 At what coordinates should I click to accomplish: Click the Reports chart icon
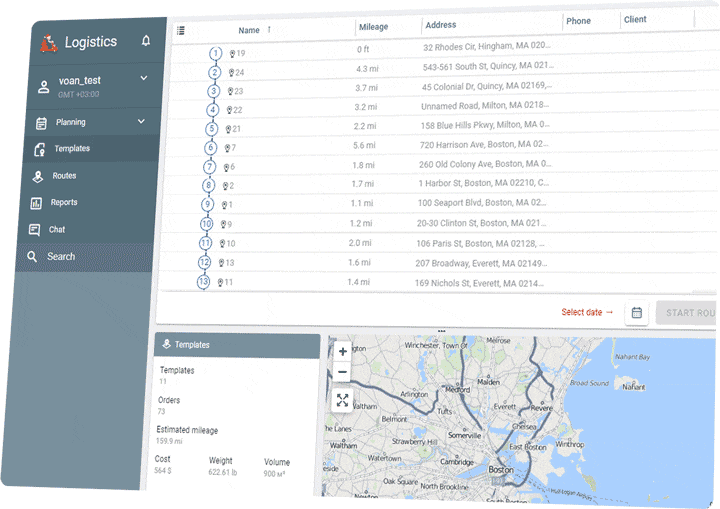[36, 203]
